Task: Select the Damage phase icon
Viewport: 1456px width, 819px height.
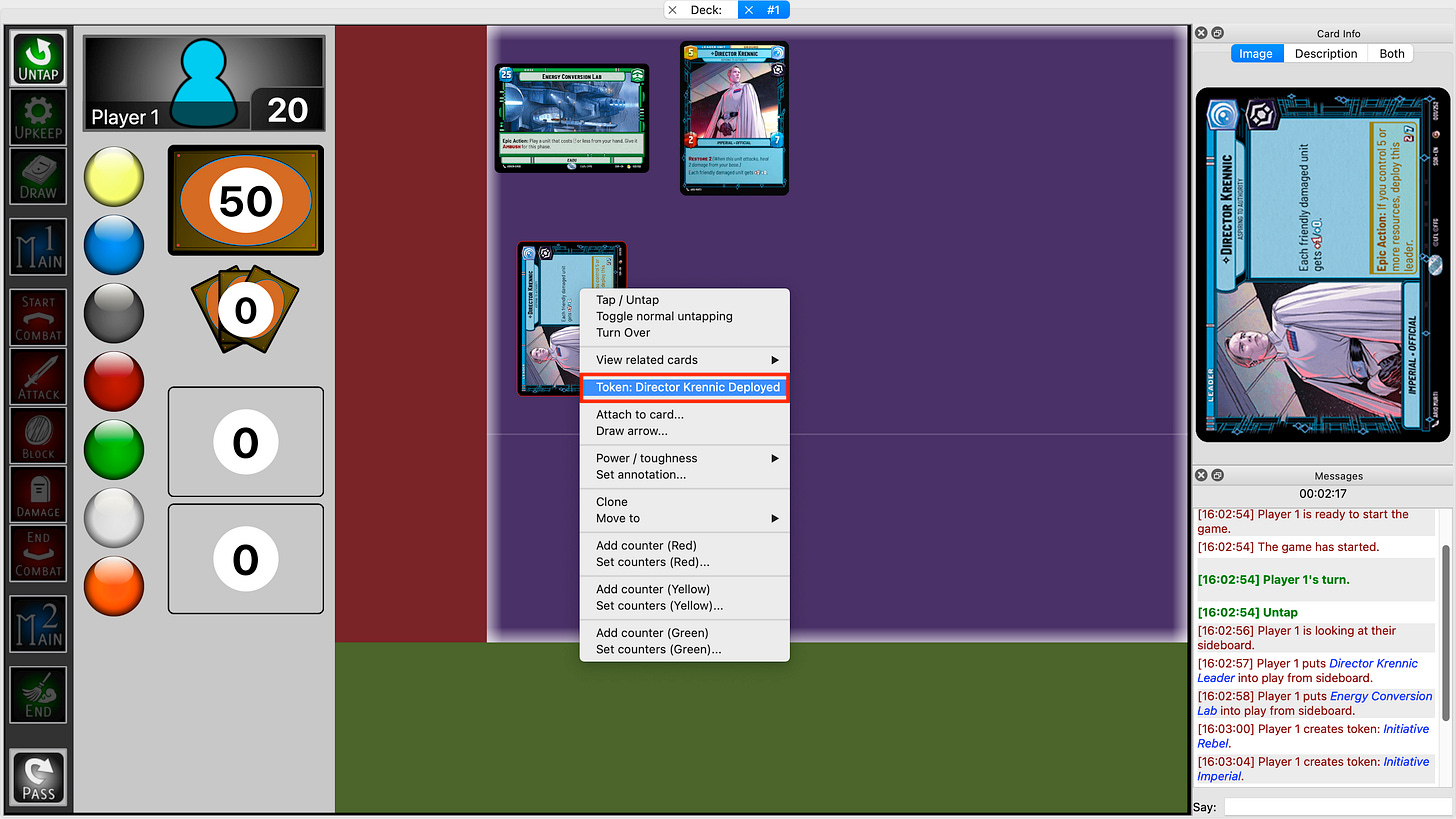Action: click(38, 494)
